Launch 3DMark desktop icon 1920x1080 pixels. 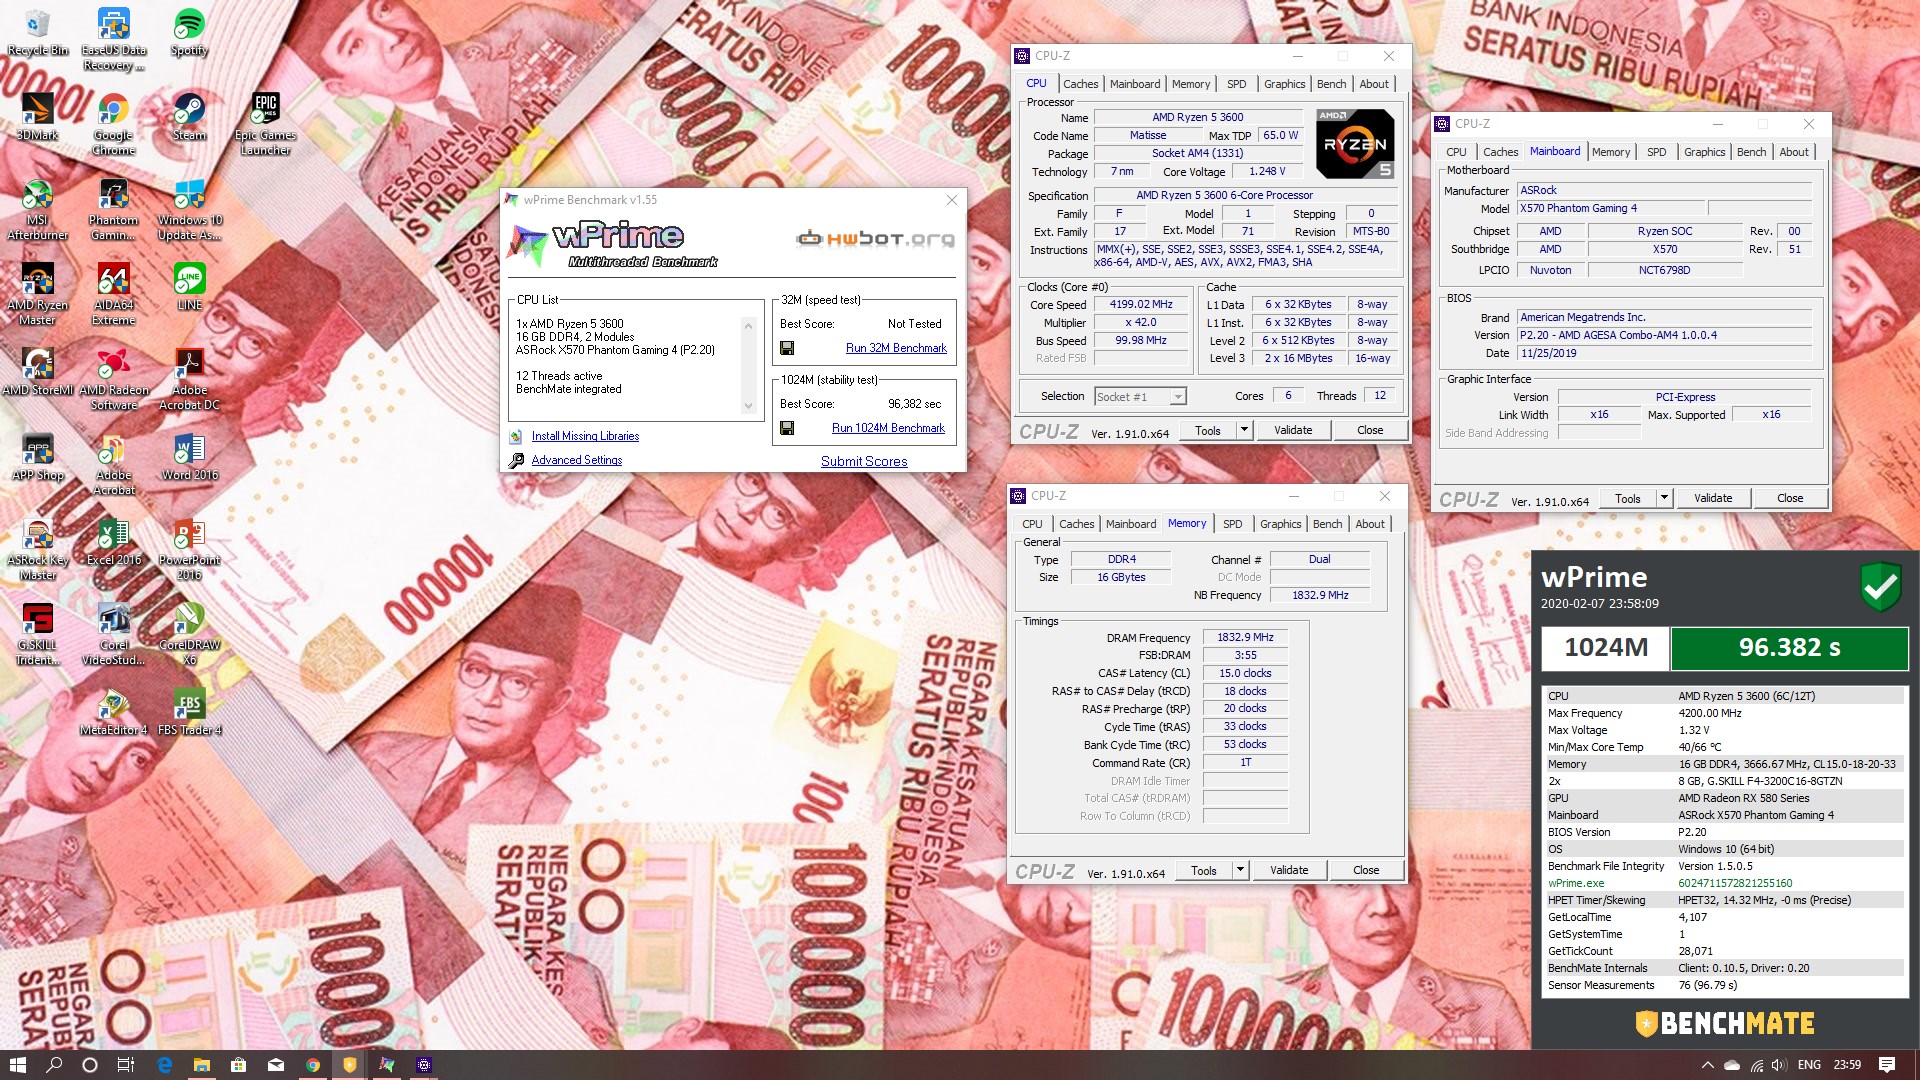(x=38, y=117)
